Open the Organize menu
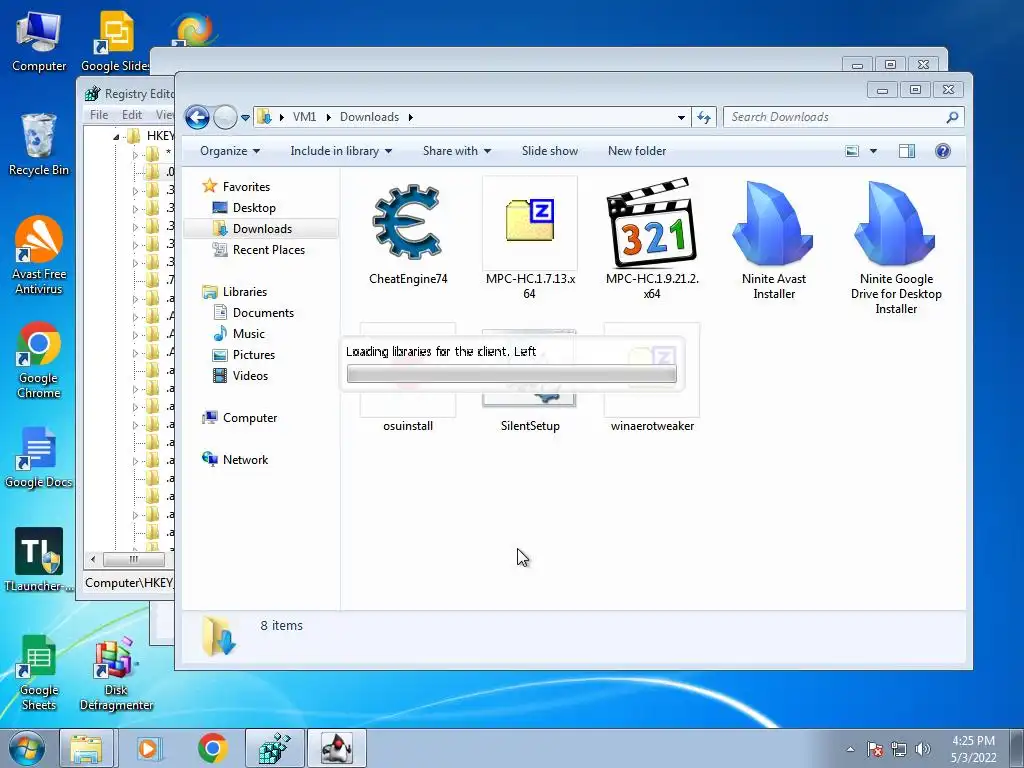The image size is (1024, 768). click(230, 151)
